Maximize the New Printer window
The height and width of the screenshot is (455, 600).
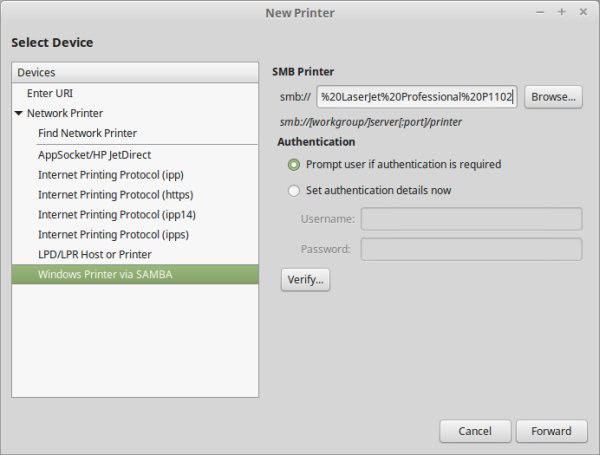[x=561, y=12]
